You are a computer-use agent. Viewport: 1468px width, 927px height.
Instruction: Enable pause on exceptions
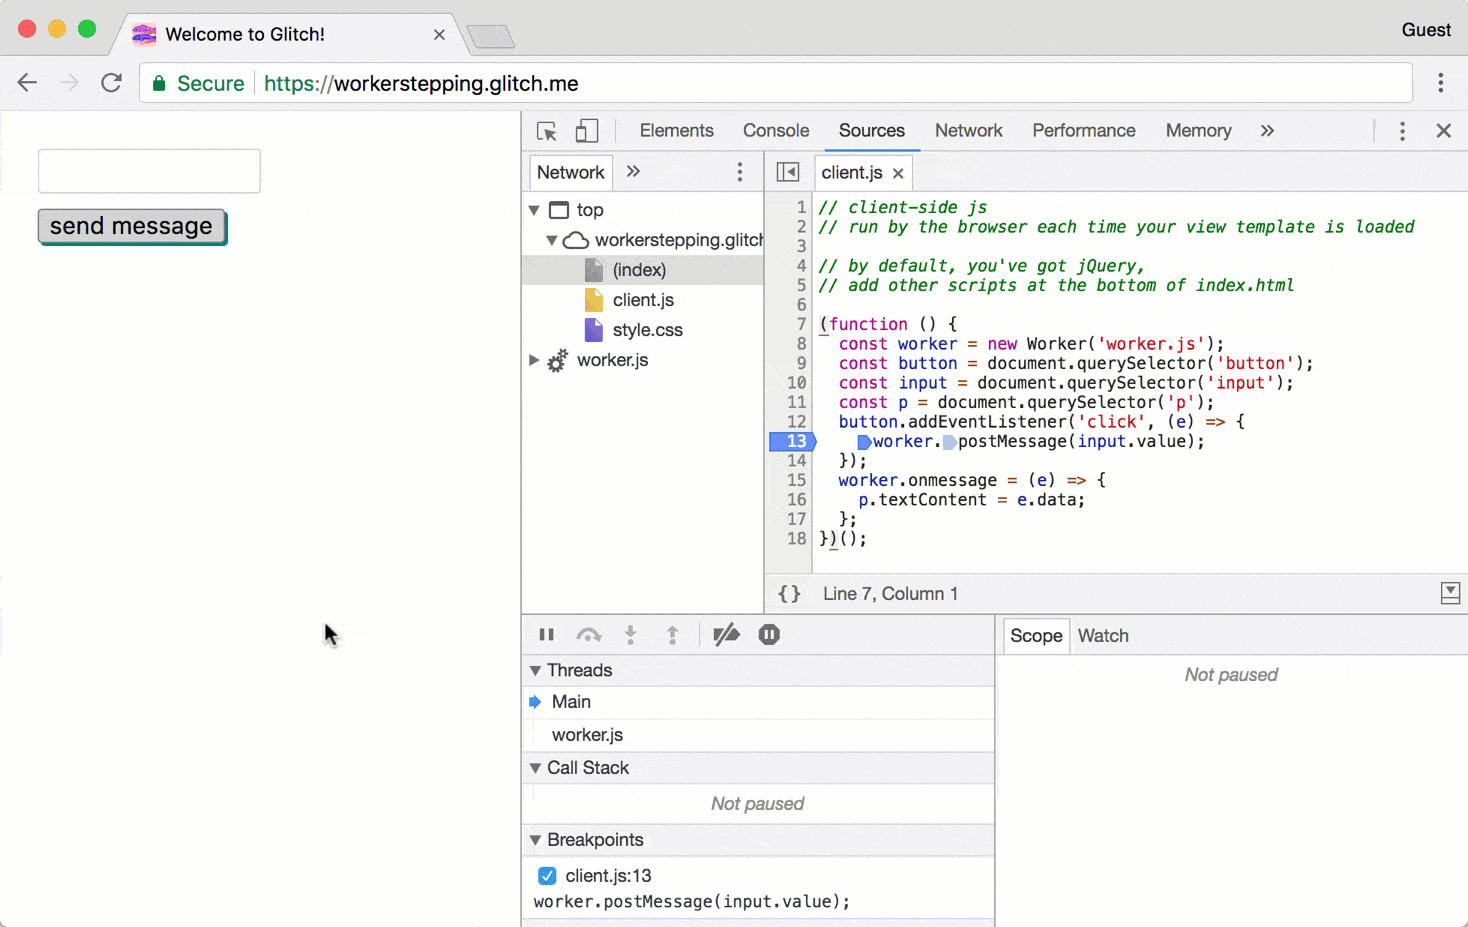pos(768,634)
